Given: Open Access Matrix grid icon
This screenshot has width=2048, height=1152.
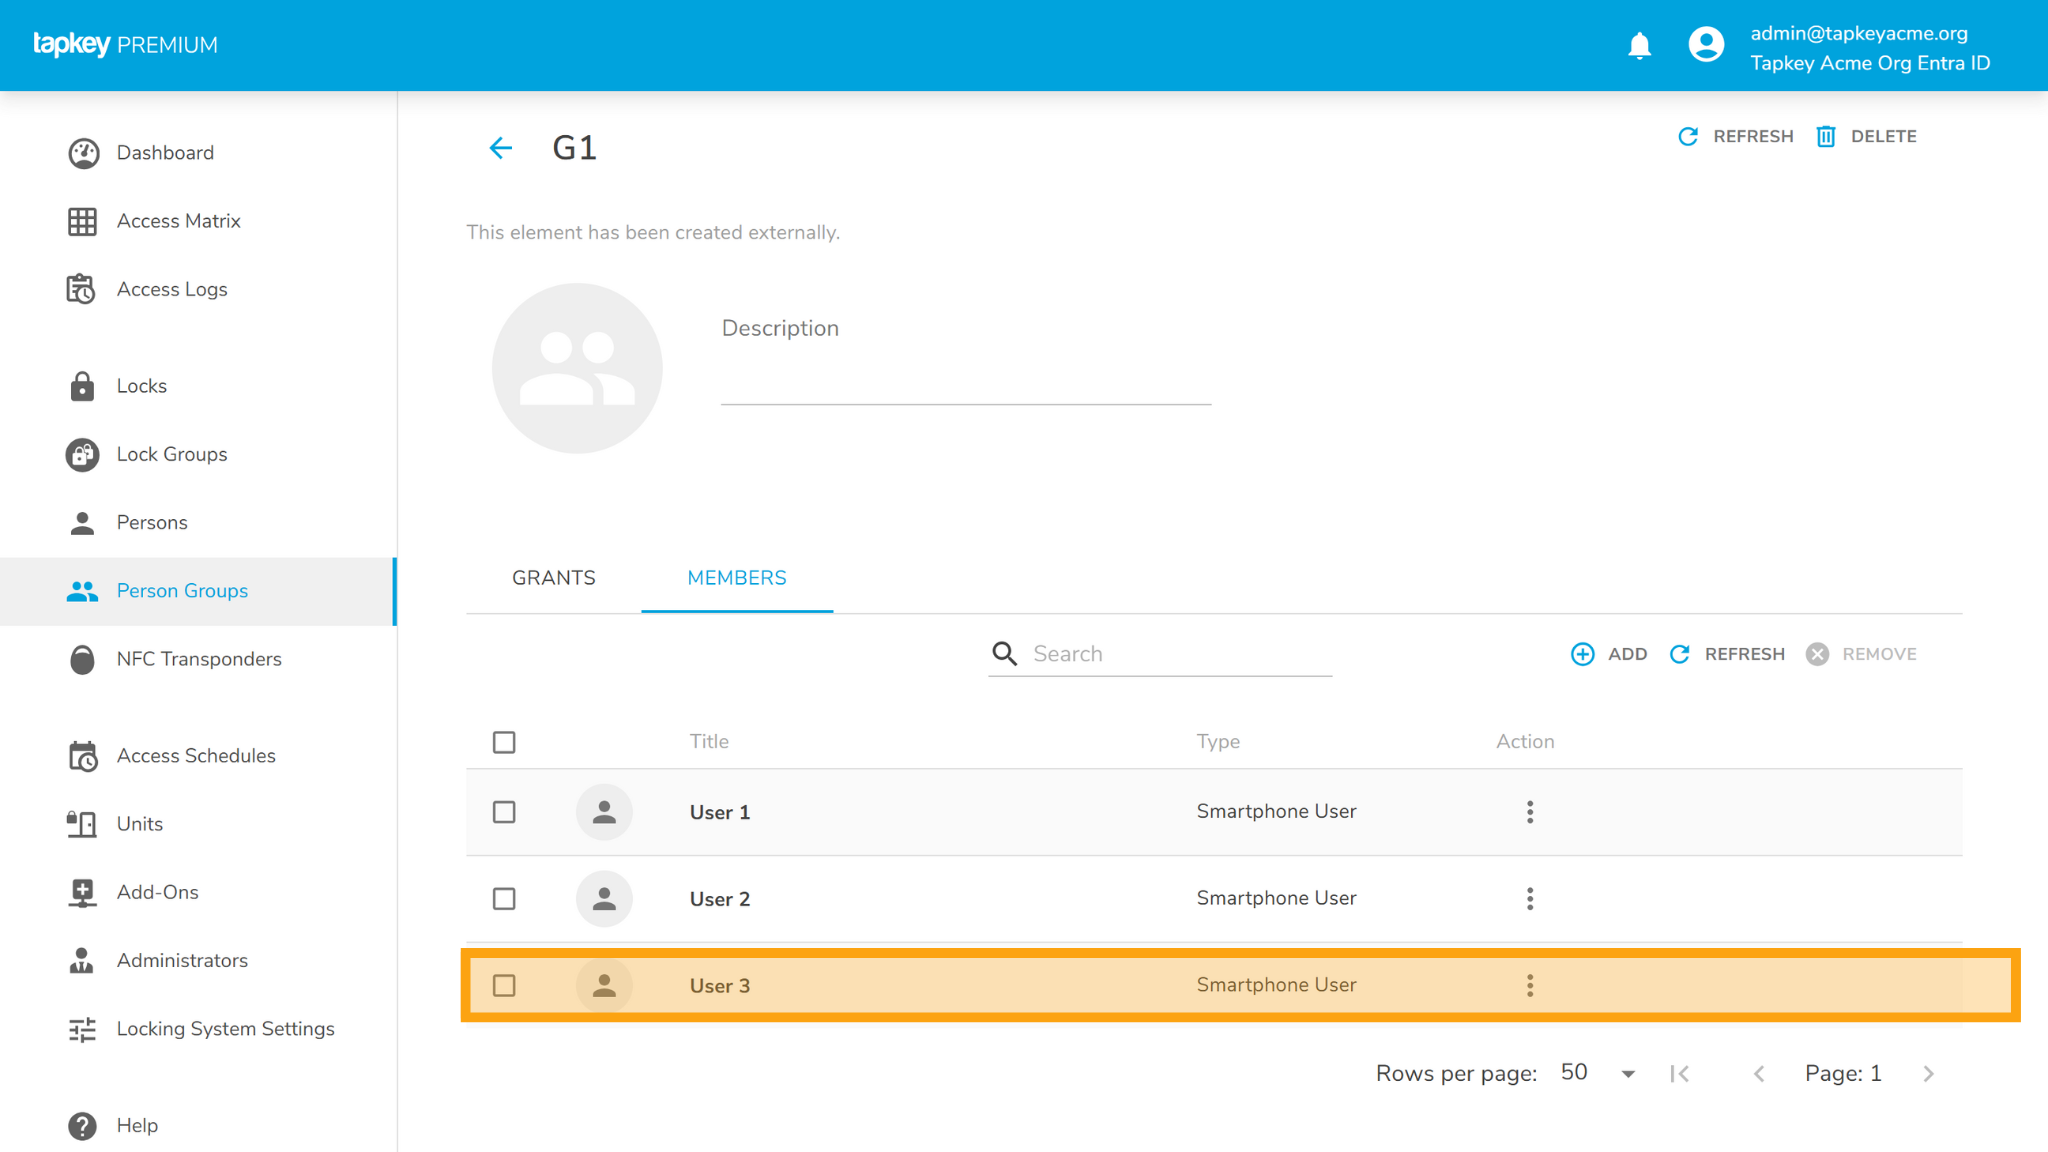Looking at the screenshot, I should 83,221.
